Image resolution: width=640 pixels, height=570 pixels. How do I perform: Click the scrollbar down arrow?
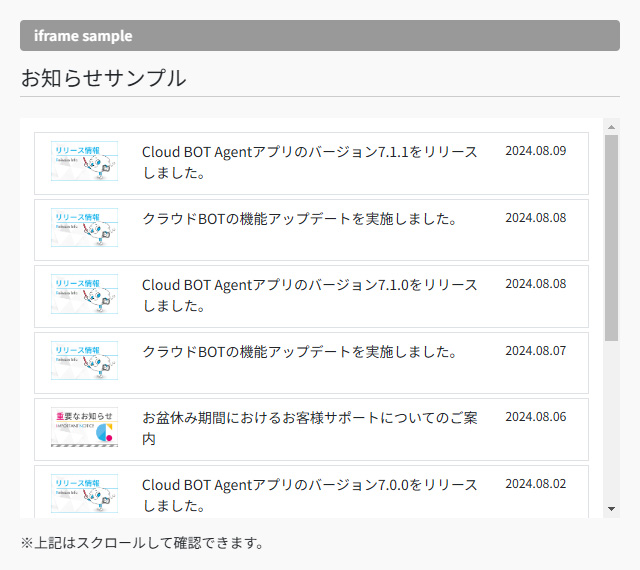pos(611,509)
